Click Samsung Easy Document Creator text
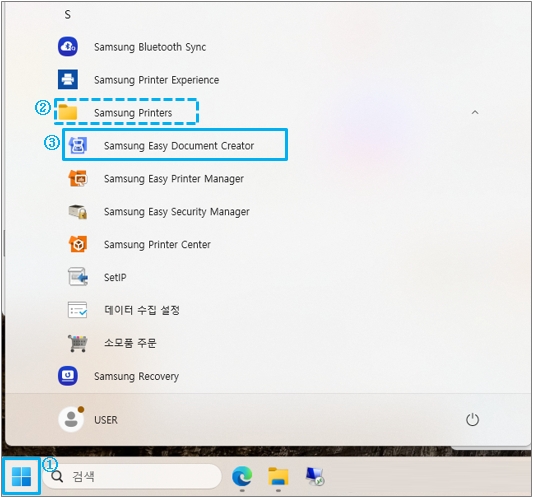Image resolution: width=533 pixels, height=498 pixels. coord(179,145)
